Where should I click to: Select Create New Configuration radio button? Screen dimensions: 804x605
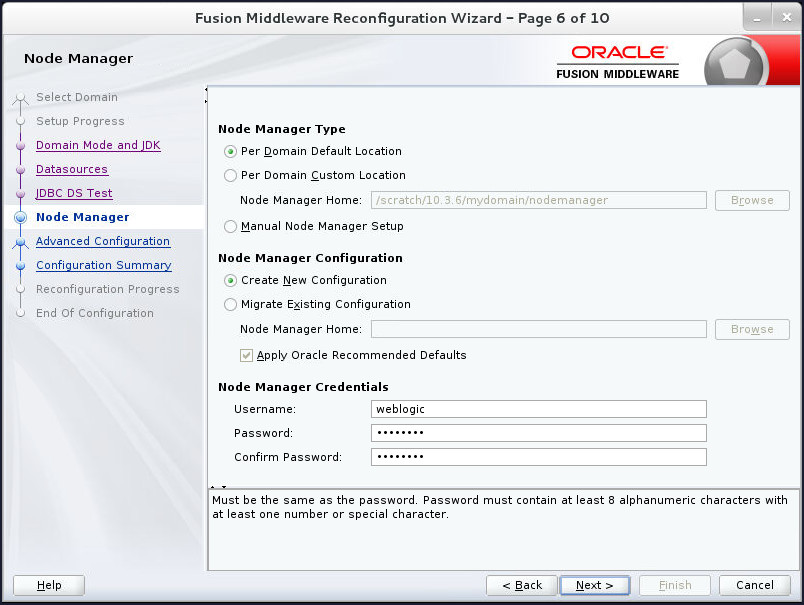(230, 280)
